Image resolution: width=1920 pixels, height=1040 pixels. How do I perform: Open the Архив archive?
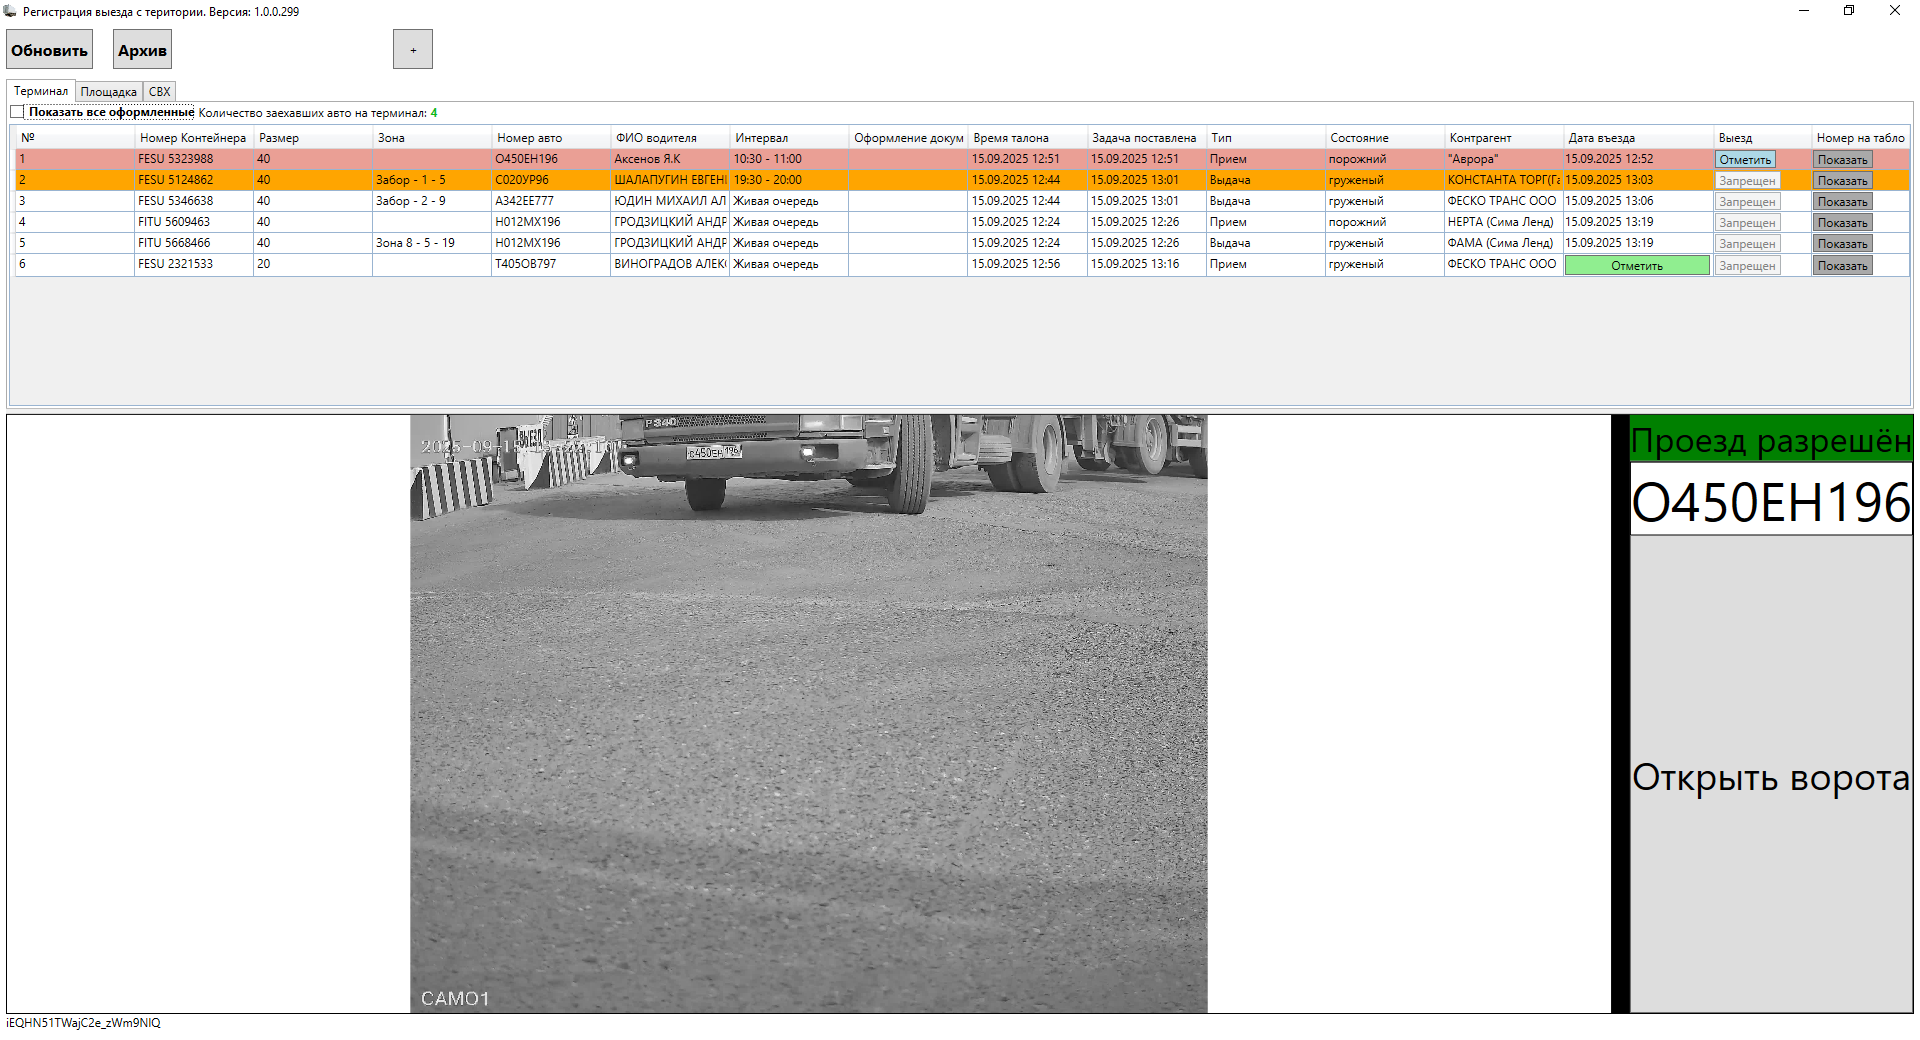pos(142,50)
